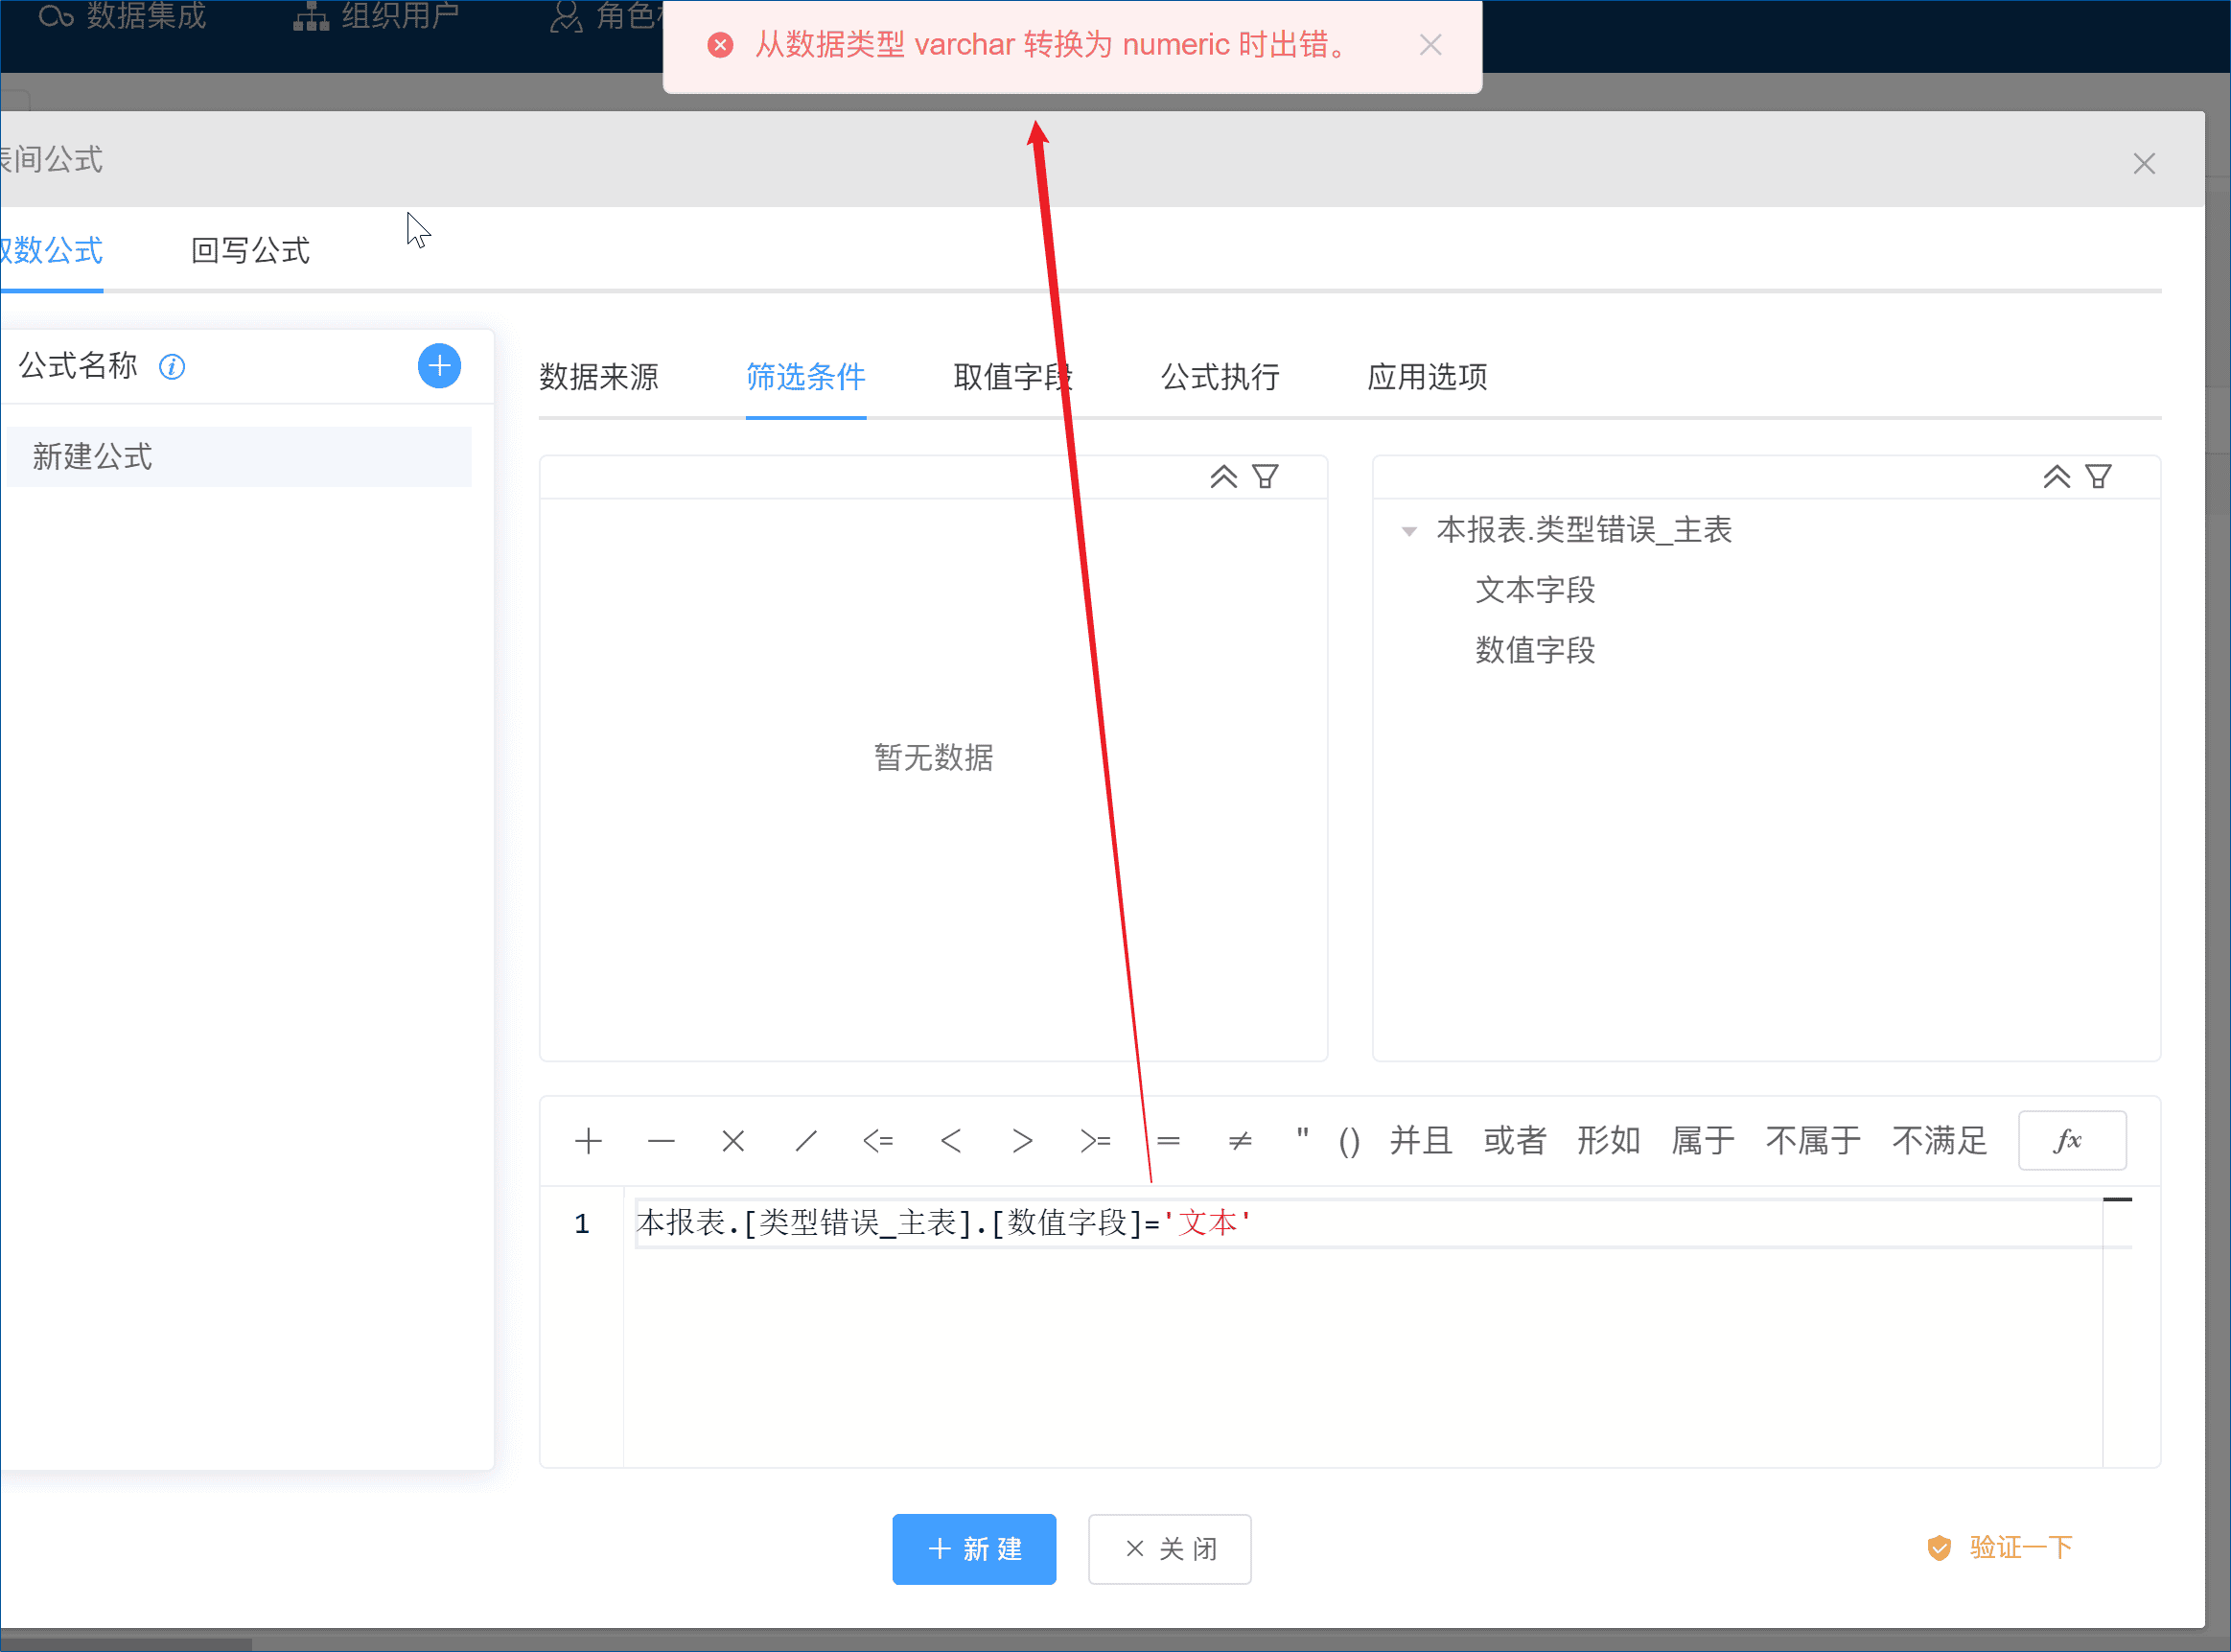
Task: Open the 数据来源 tab
Action: click(x=598, y=377)
